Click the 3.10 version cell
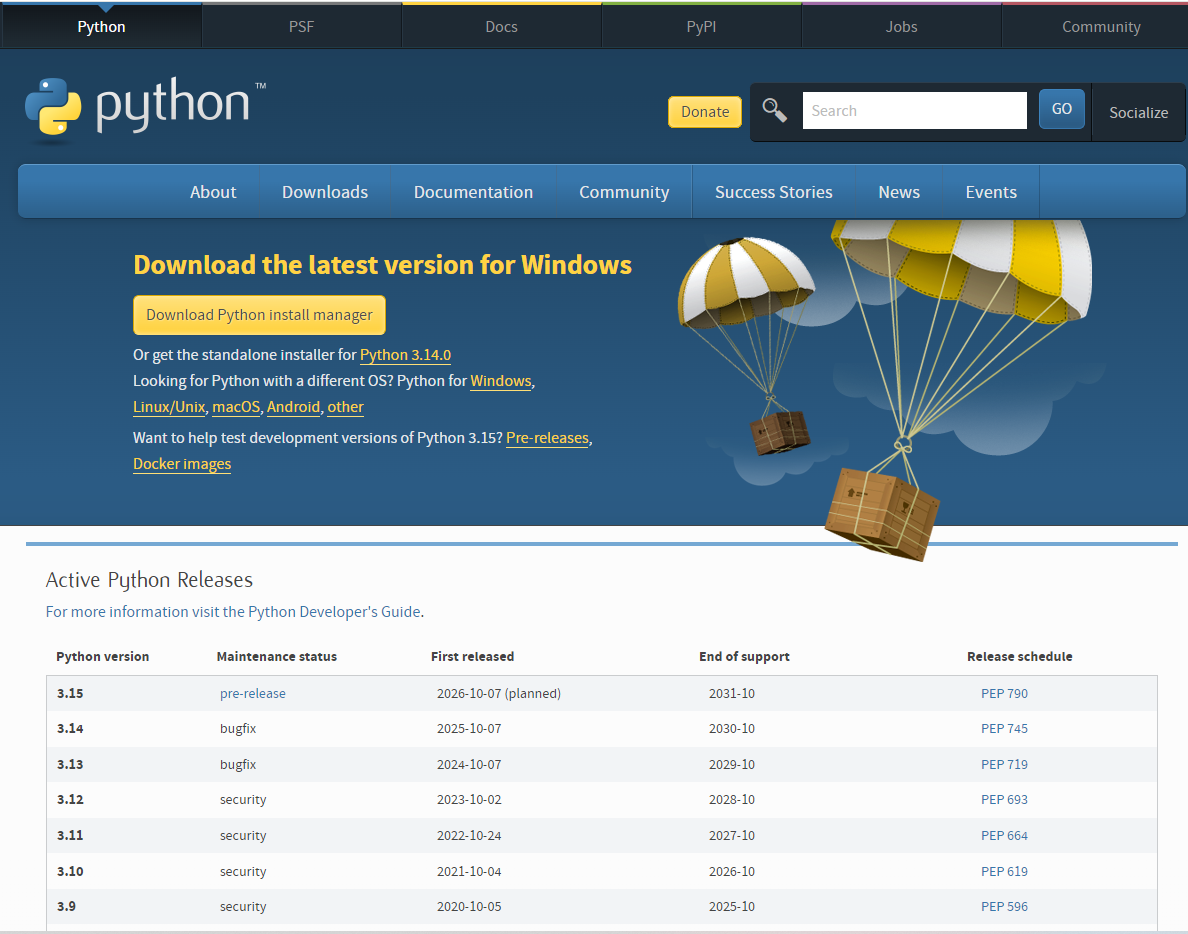This screenshot has height=934, width=1188. (x=70, y=871)
